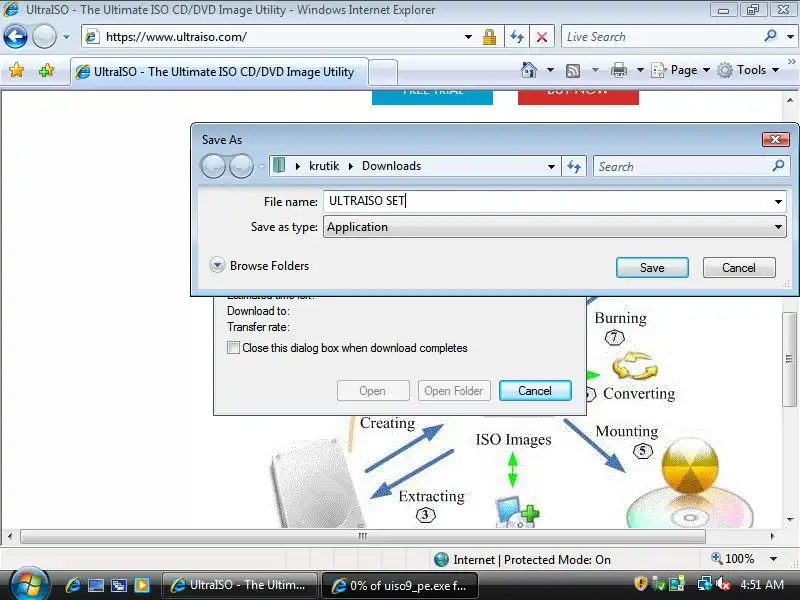
Task: Click Cancel in the download dialog
Action: tap(535, 390)
